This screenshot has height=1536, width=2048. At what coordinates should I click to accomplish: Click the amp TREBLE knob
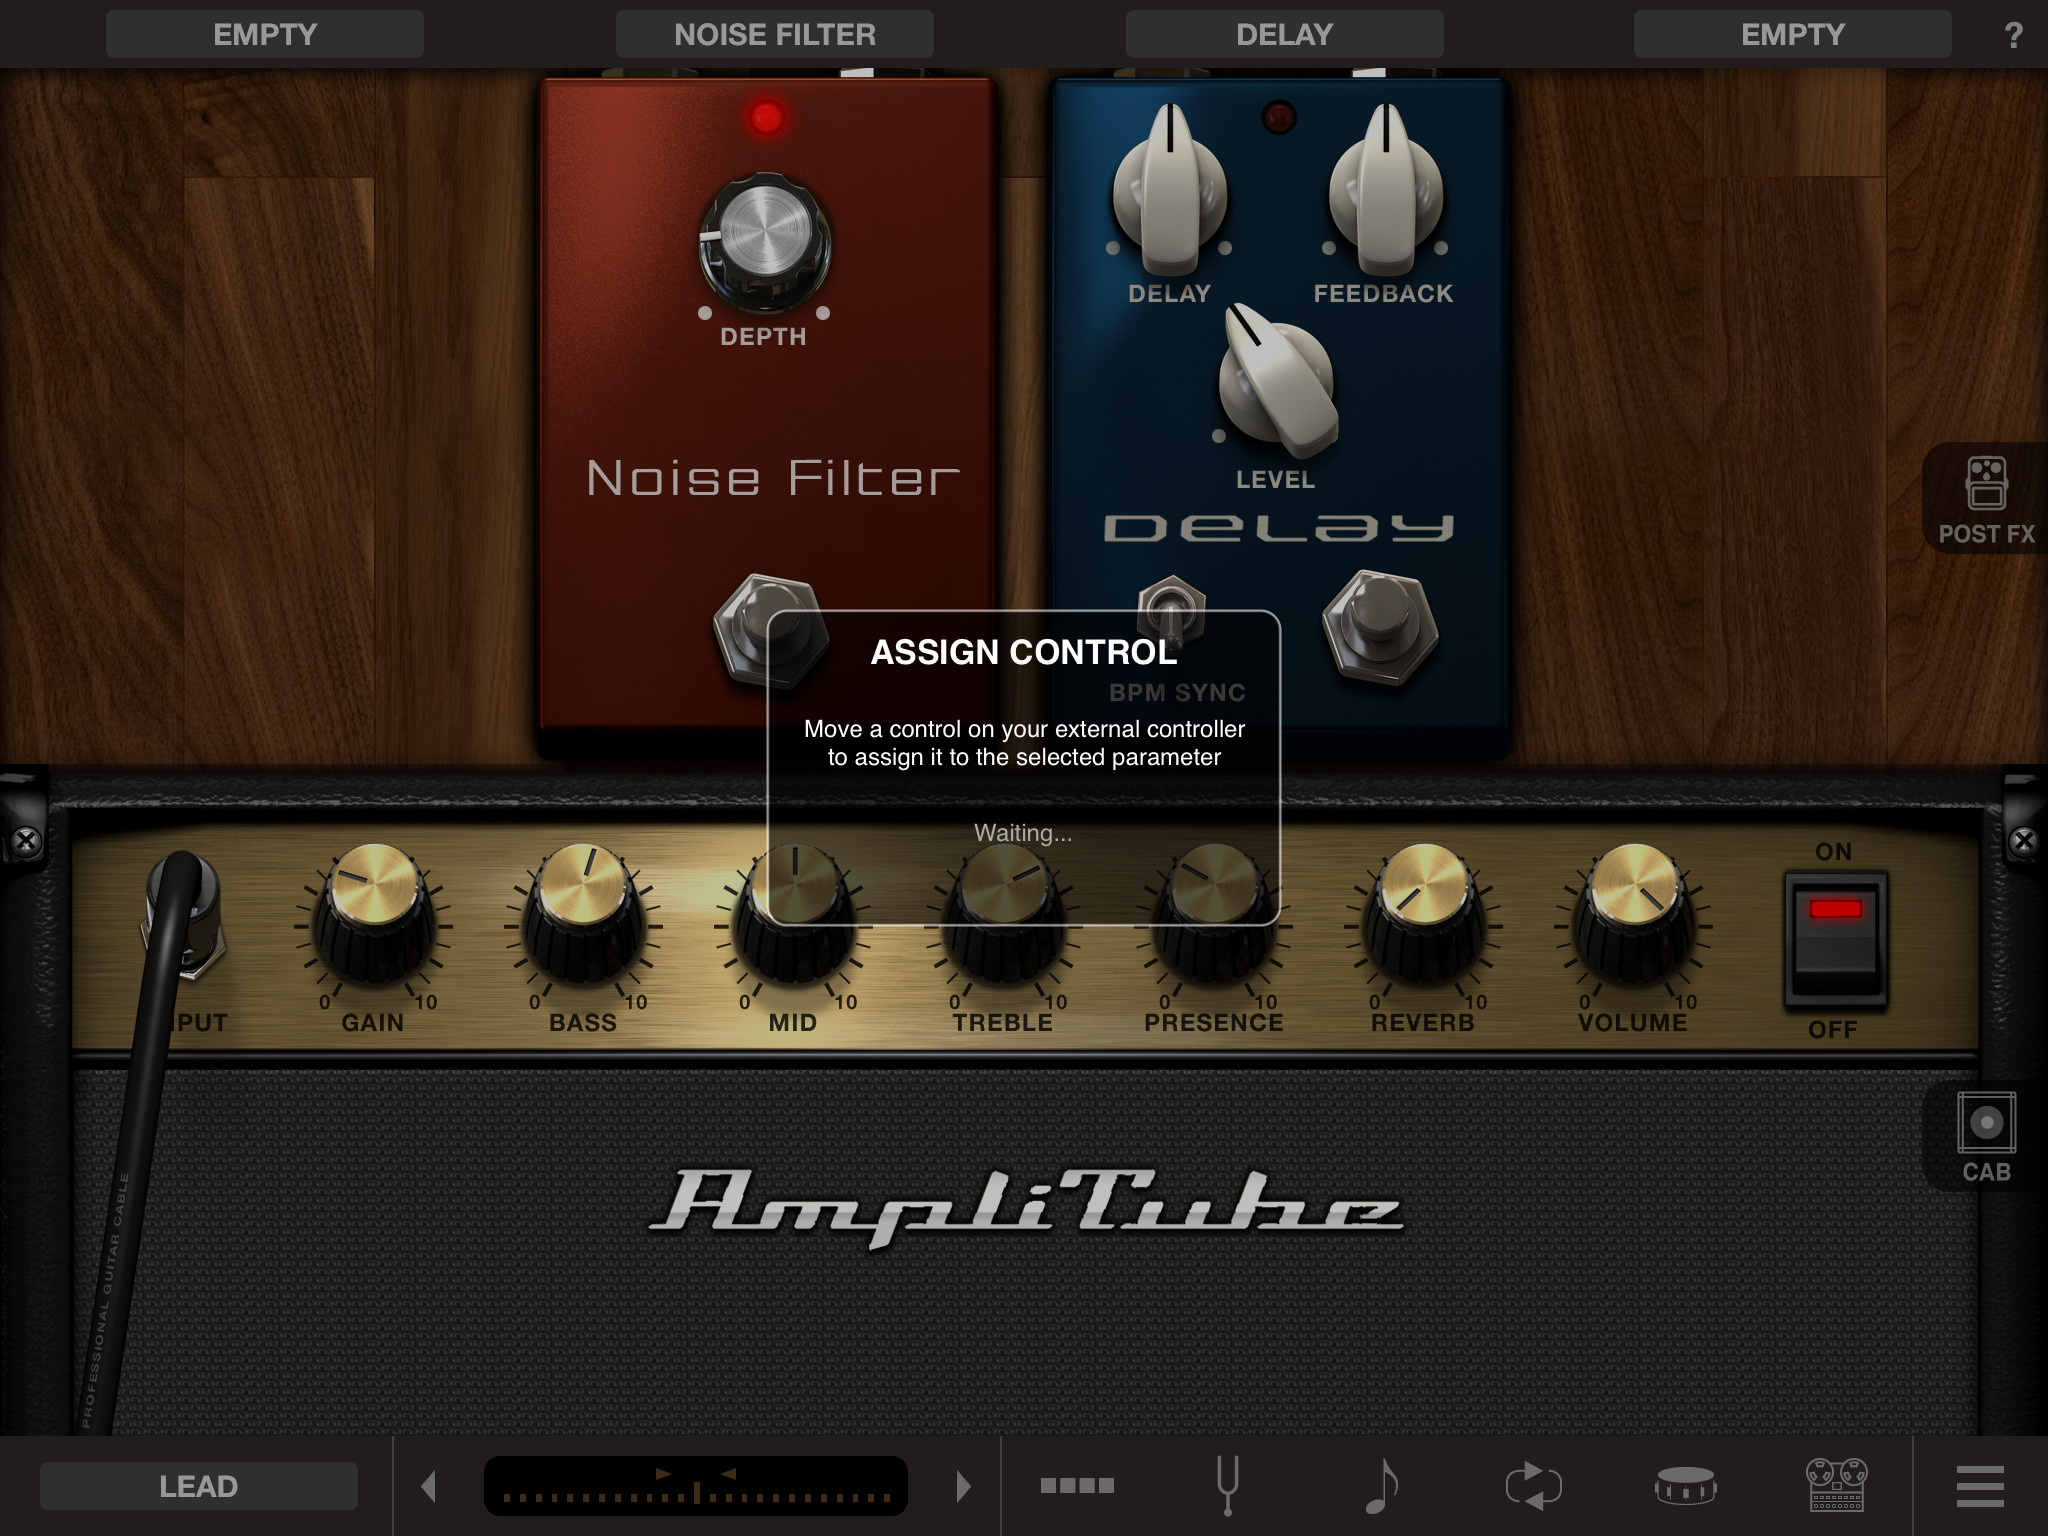tap(1004, 912)
